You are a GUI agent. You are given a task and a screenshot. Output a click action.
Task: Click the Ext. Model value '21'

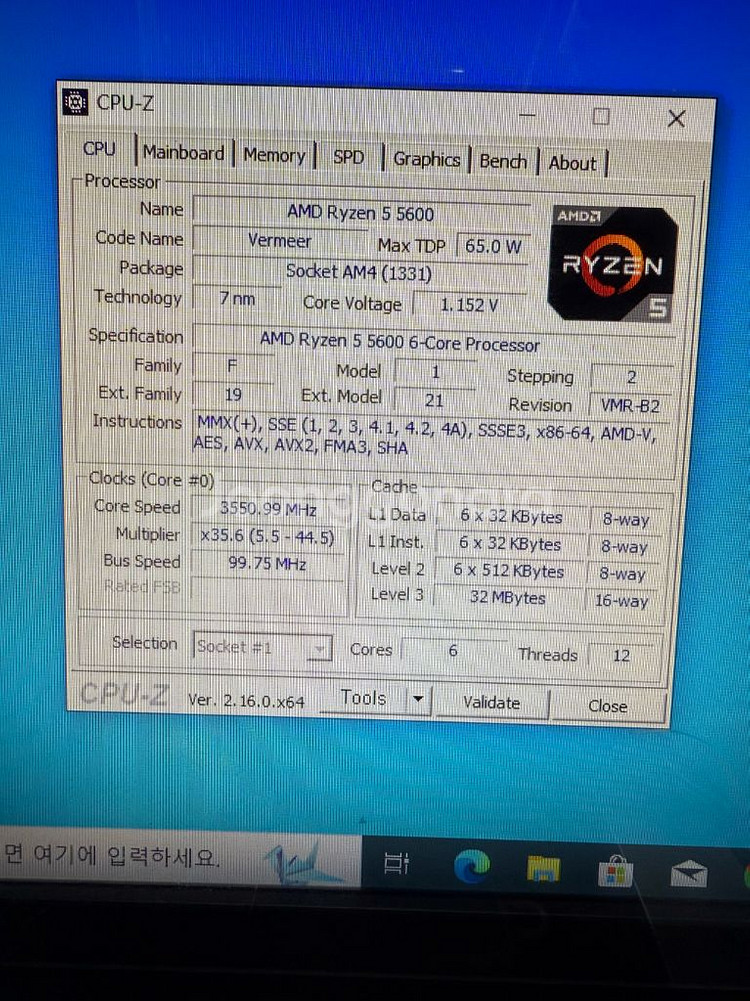434,400
